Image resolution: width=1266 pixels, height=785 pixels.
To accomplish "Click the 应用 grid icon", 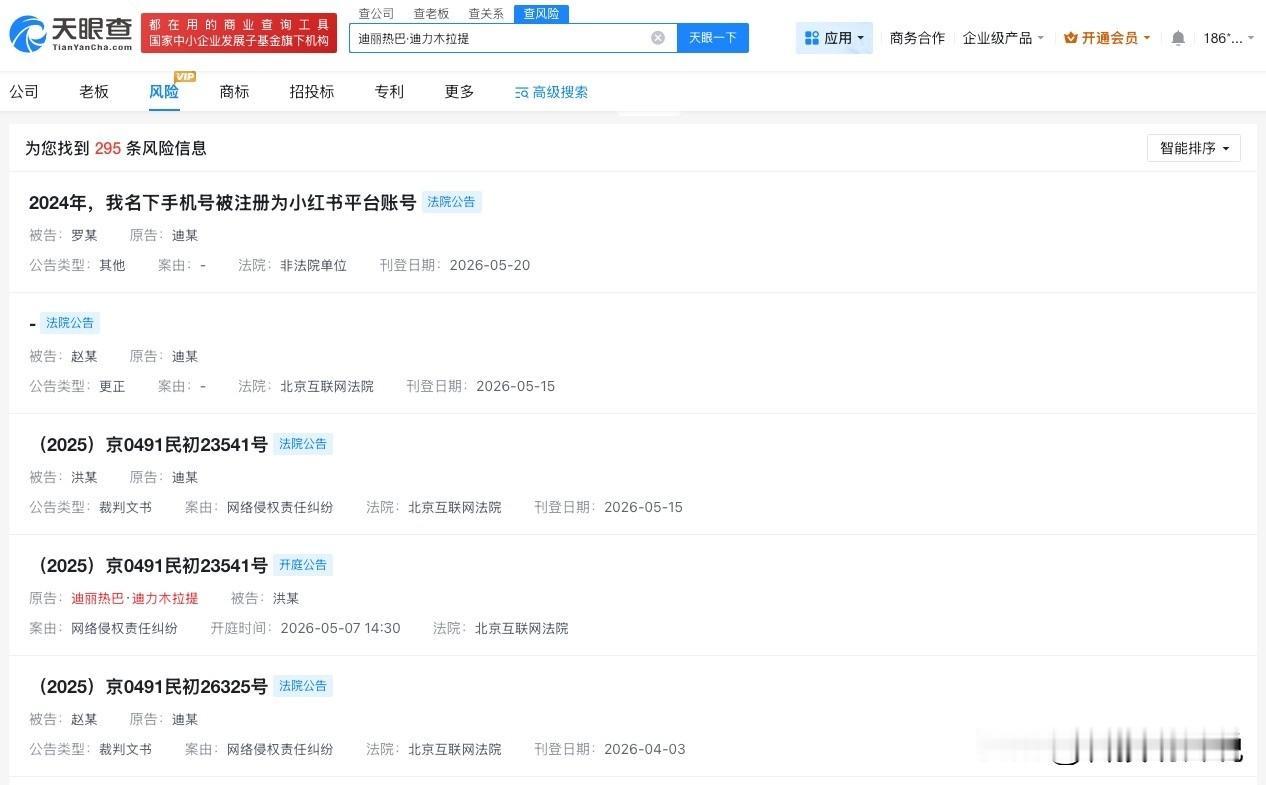I will tap(812, 38).
